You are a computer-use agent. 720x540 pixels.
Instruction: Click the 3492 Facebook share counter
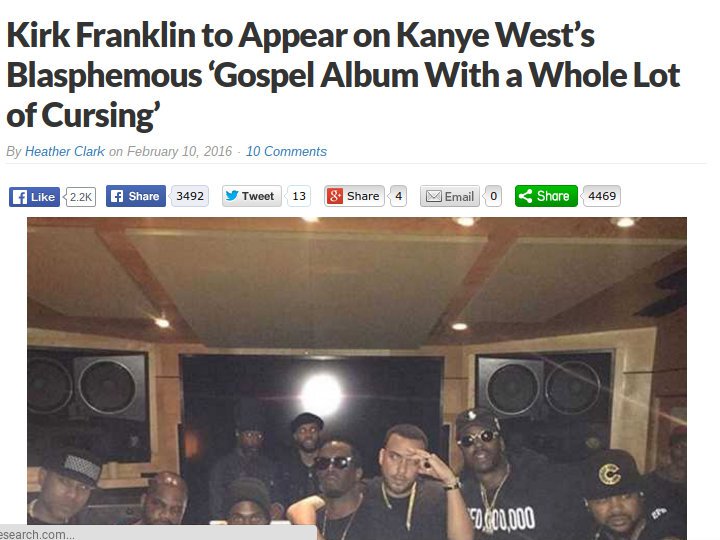point(190,196)
